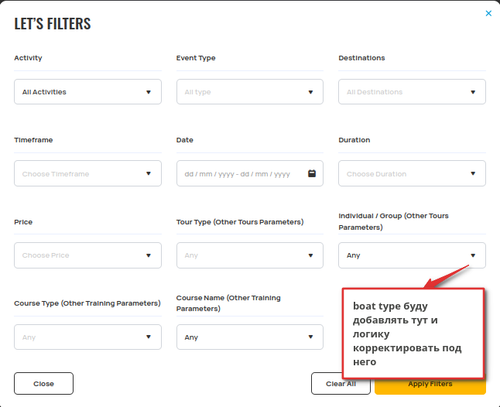Screen dimensions: 500x407
Task: Click the Date range input field
Action: point(250,173)
